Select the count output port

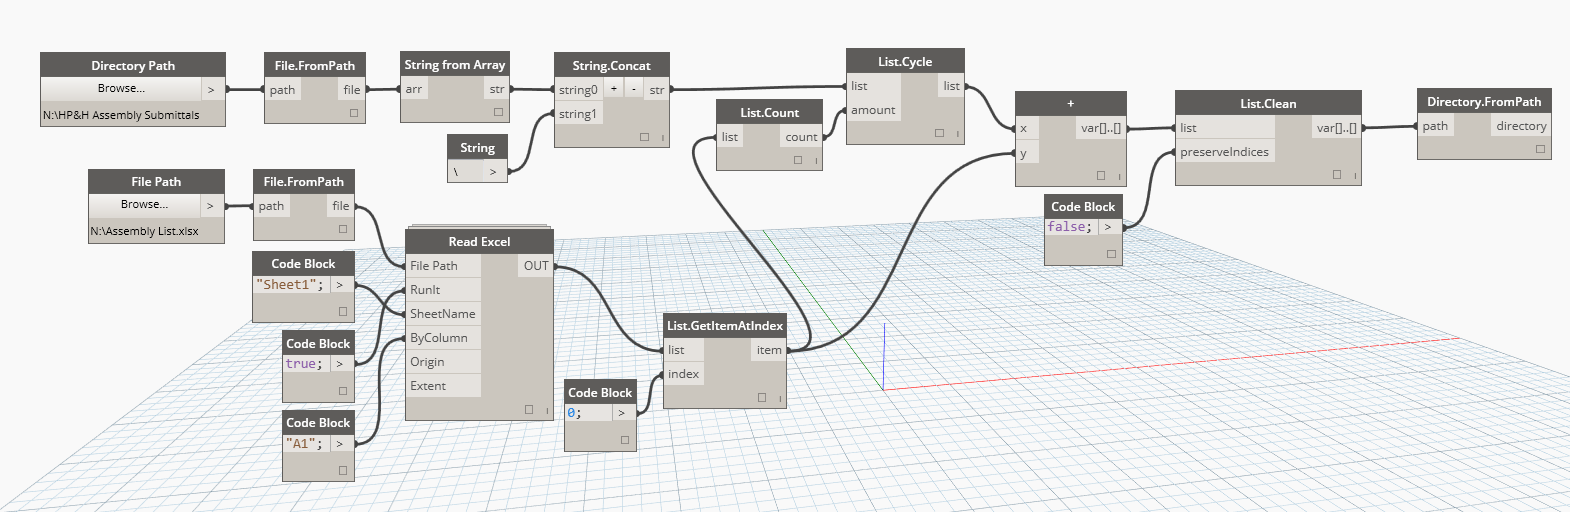point(801,137)
